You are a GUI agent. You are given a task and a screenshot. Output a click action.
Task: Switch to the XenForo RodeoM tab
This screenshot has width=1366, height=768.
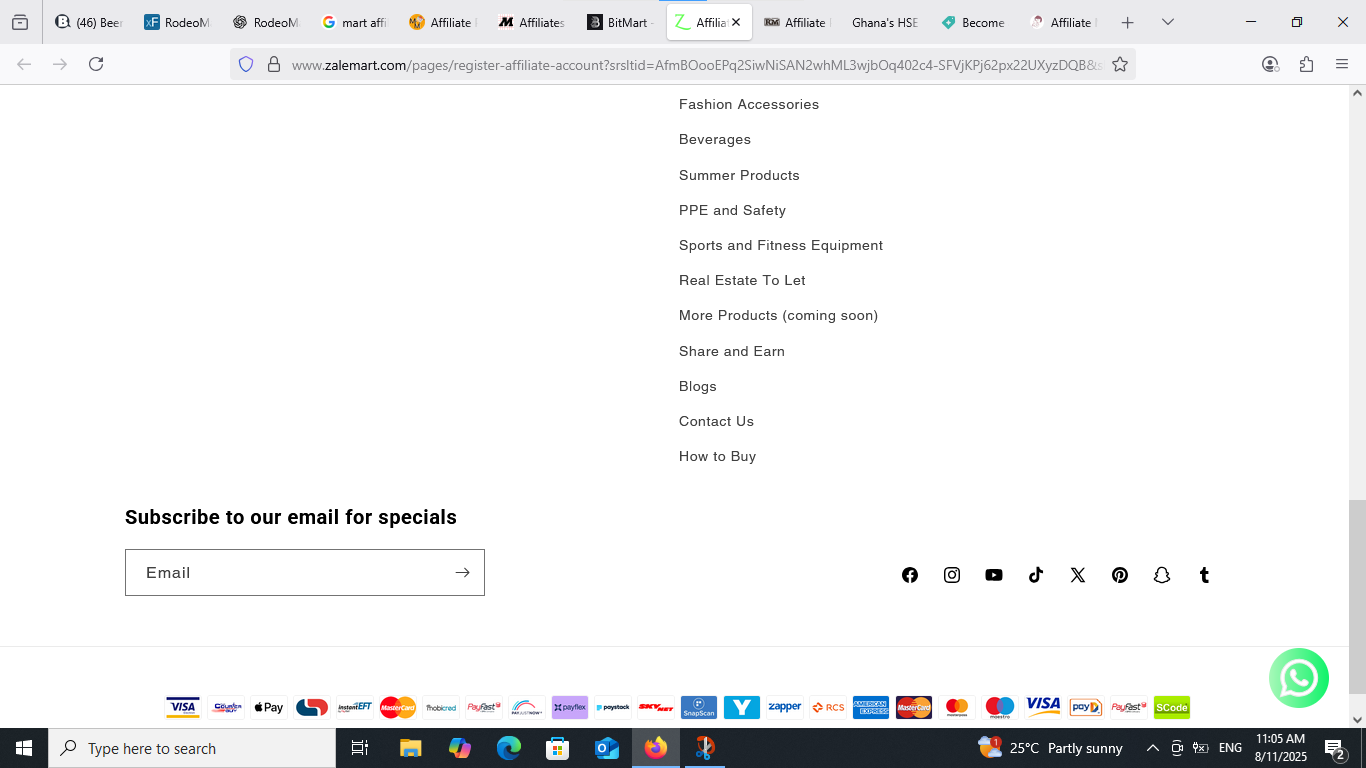pos(177,22)
